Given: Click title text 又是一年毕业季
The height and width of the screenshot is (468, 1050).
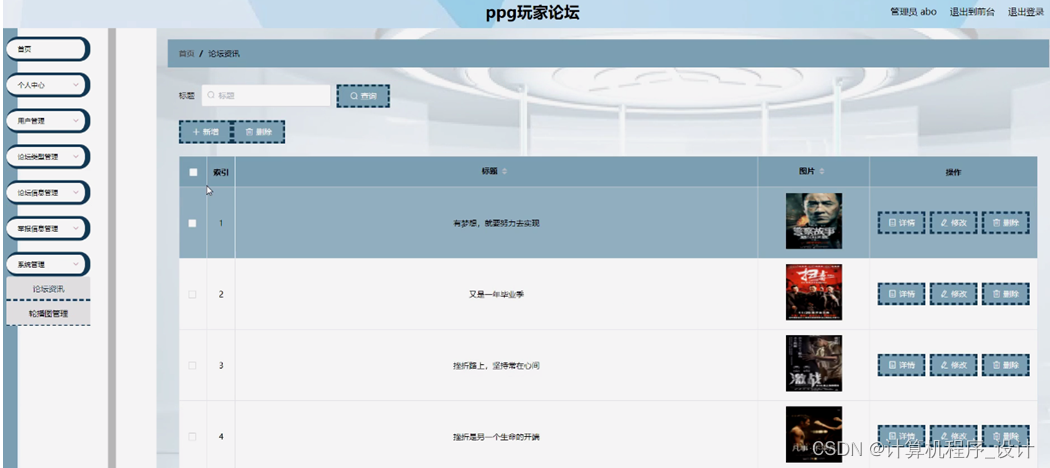Looking at the screenshot, I should pos(496,295).
